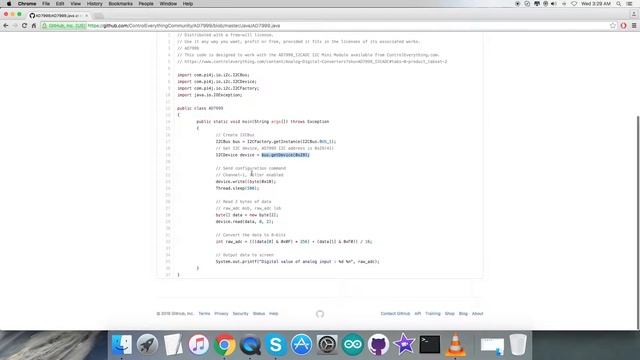
Task: Open the home page with the house icon
Action: (34, 26)
